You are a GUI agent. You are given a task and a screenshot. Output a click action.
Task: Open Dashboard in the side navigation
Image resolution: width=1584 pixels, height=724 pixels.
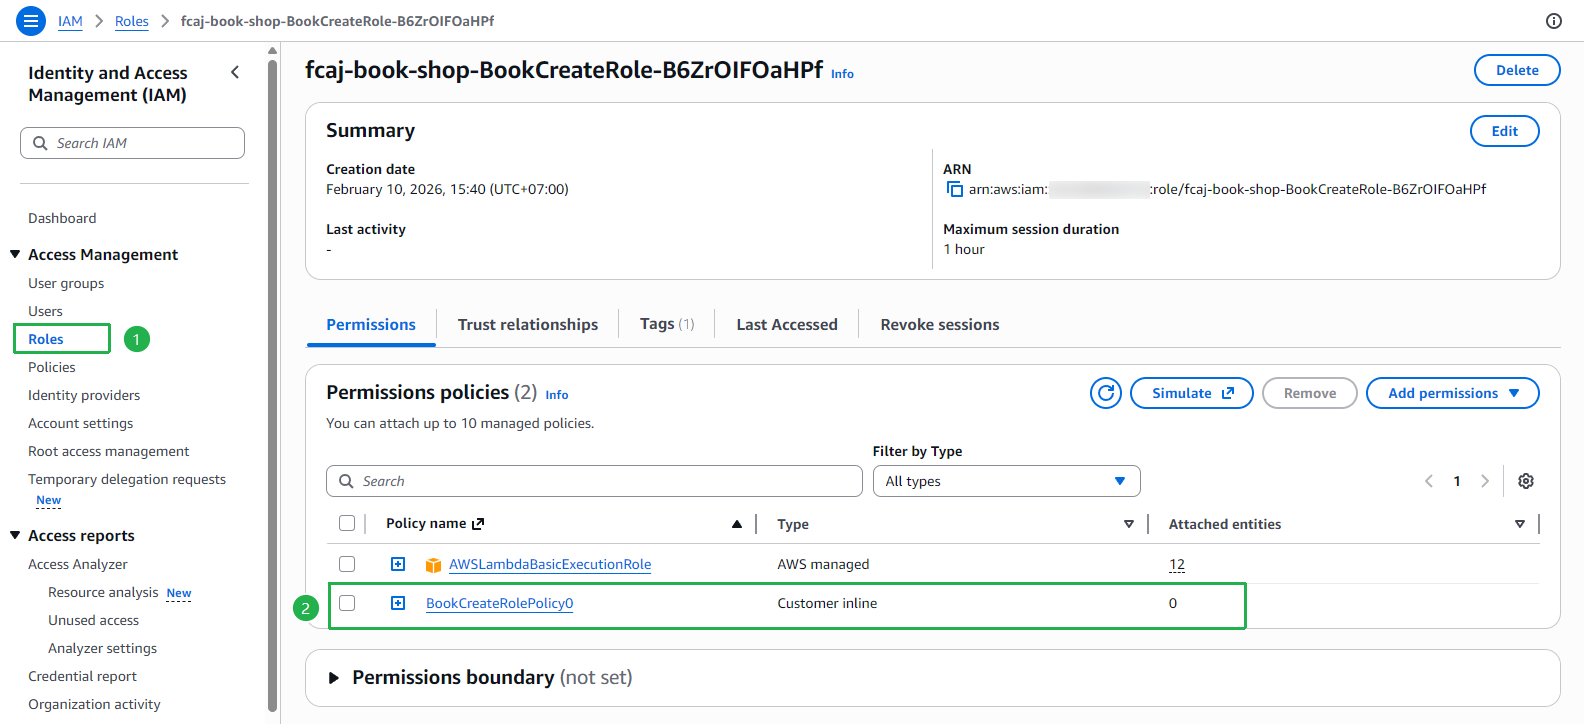click(x=62, y=218)
